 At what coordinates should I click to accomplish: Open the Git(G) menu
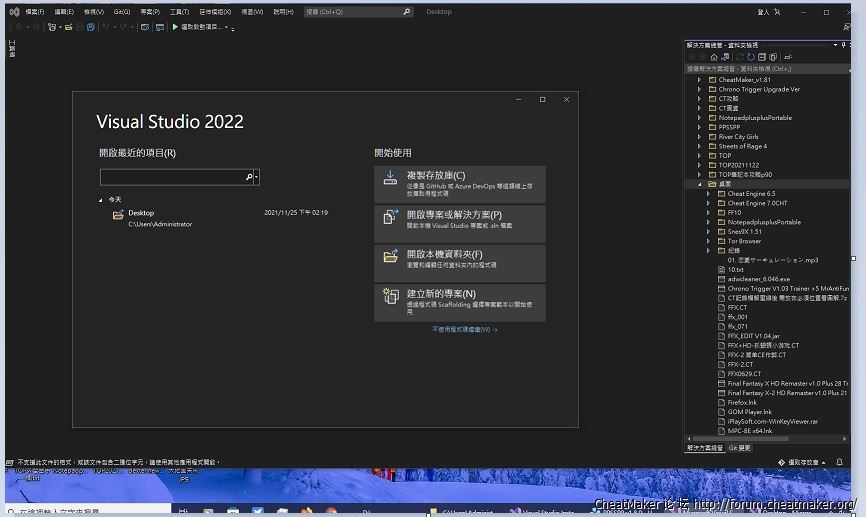[121, 12]
